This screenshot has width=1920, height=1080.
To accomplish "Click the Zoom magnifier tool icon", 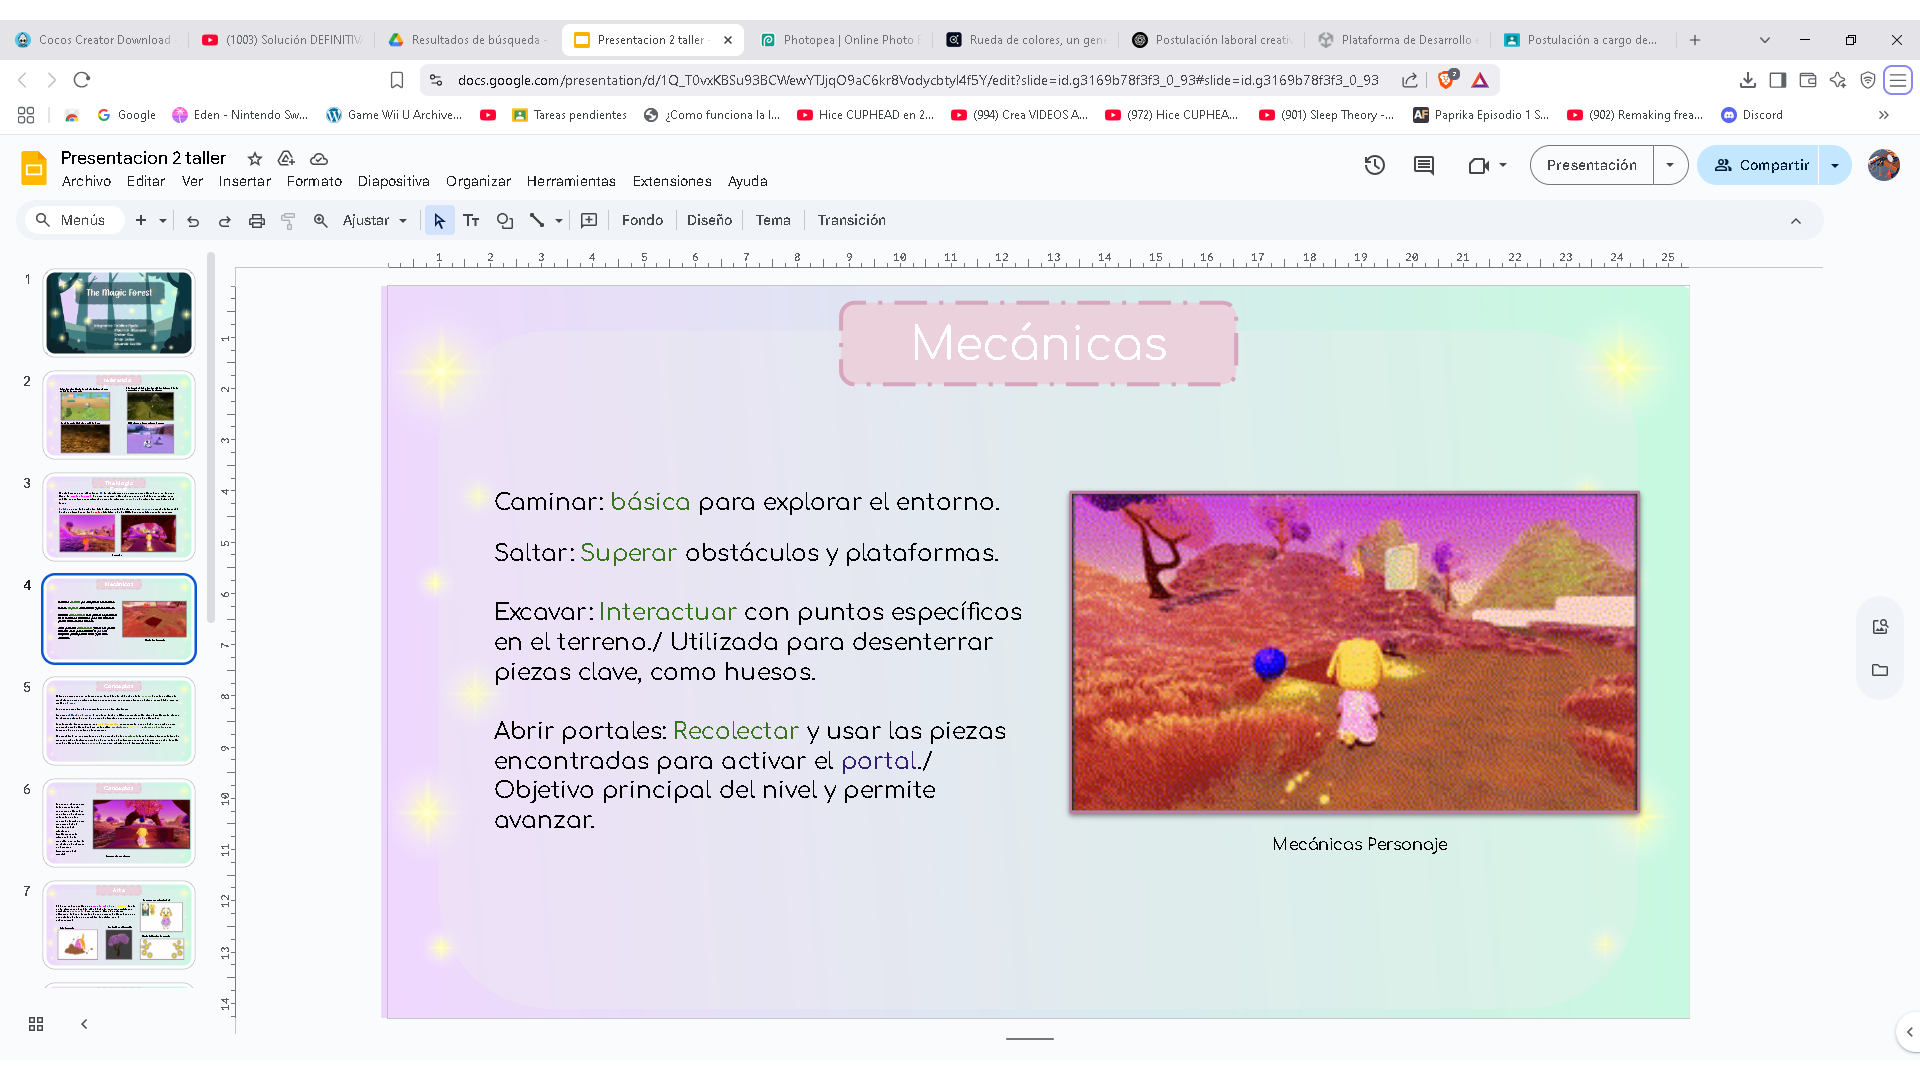I will pyautogui.click(x=321, y=221).
